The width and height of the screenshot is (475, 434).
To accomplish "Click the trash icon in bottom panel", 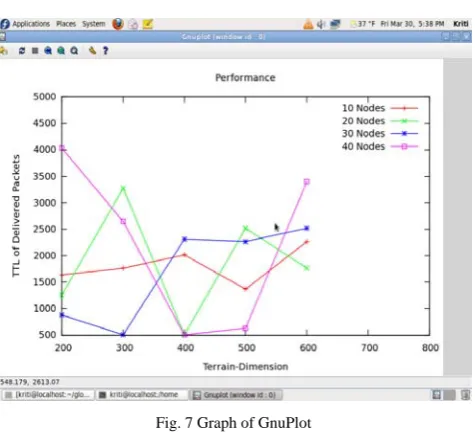I will tap(466, 395).
